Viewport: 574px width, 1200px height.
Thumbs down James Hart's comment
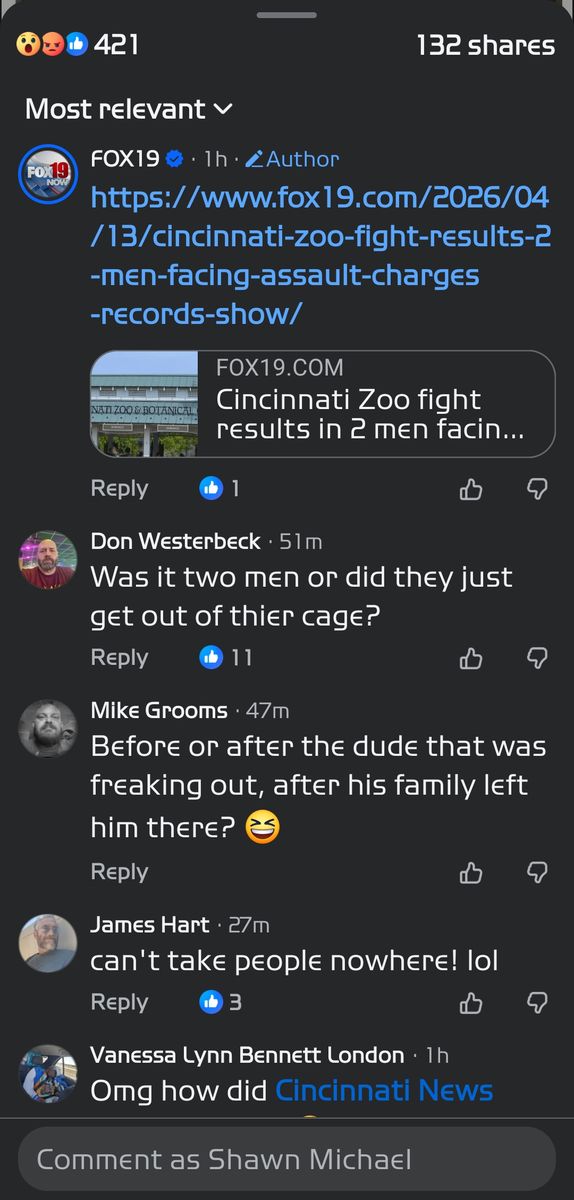[537, 1003]
